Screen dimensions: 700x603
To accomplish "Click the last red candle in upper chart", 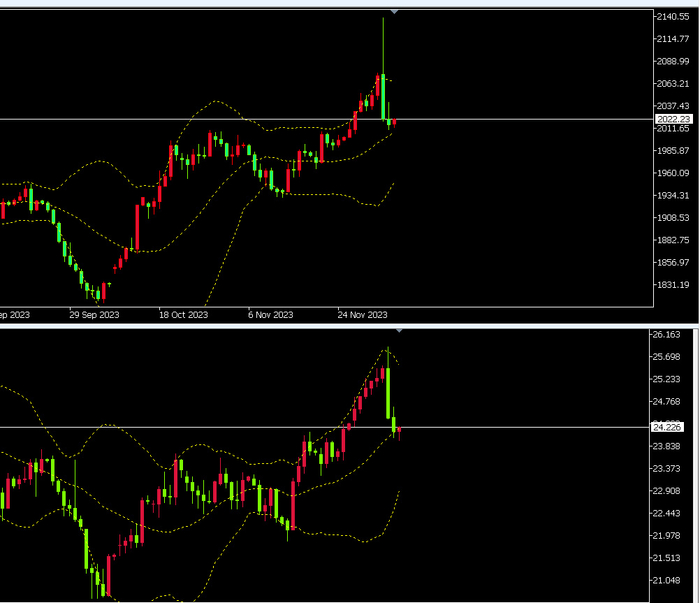I will point(394,123).
